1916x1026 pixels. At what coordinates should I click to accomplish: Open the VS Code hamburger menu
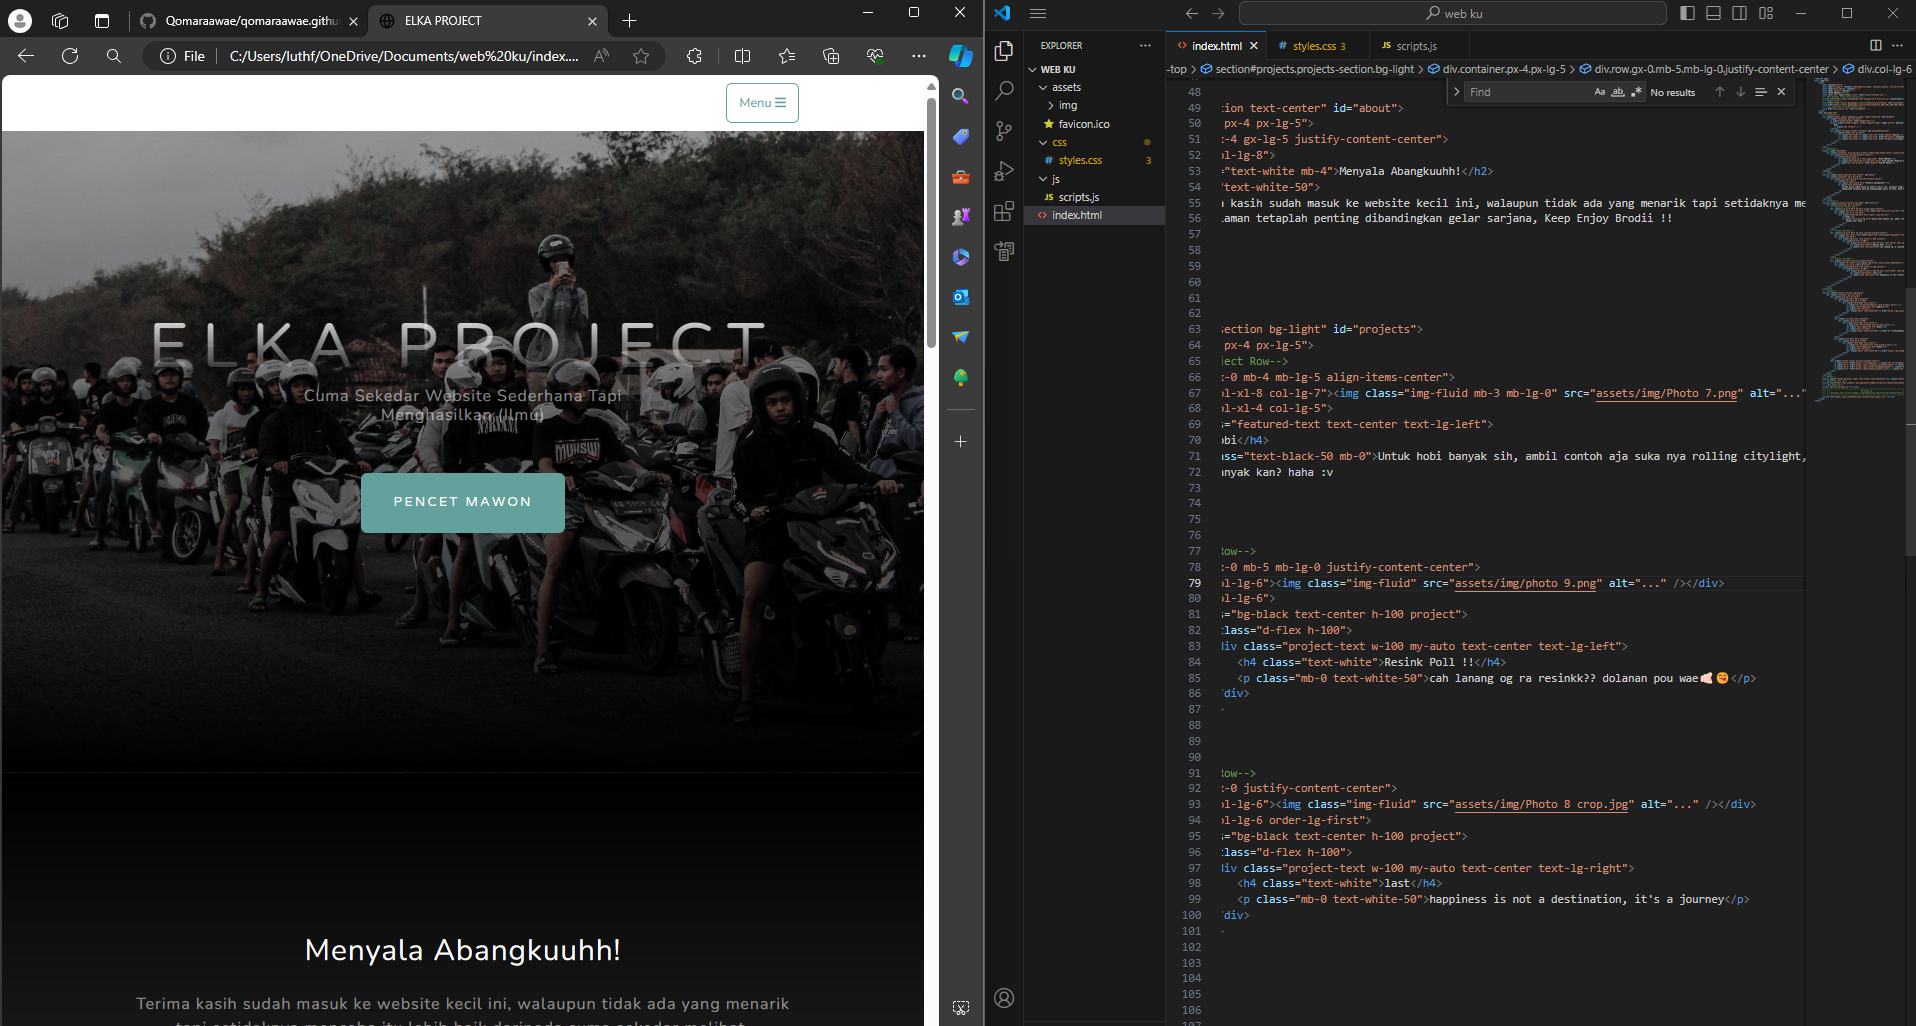point(1038,13)
